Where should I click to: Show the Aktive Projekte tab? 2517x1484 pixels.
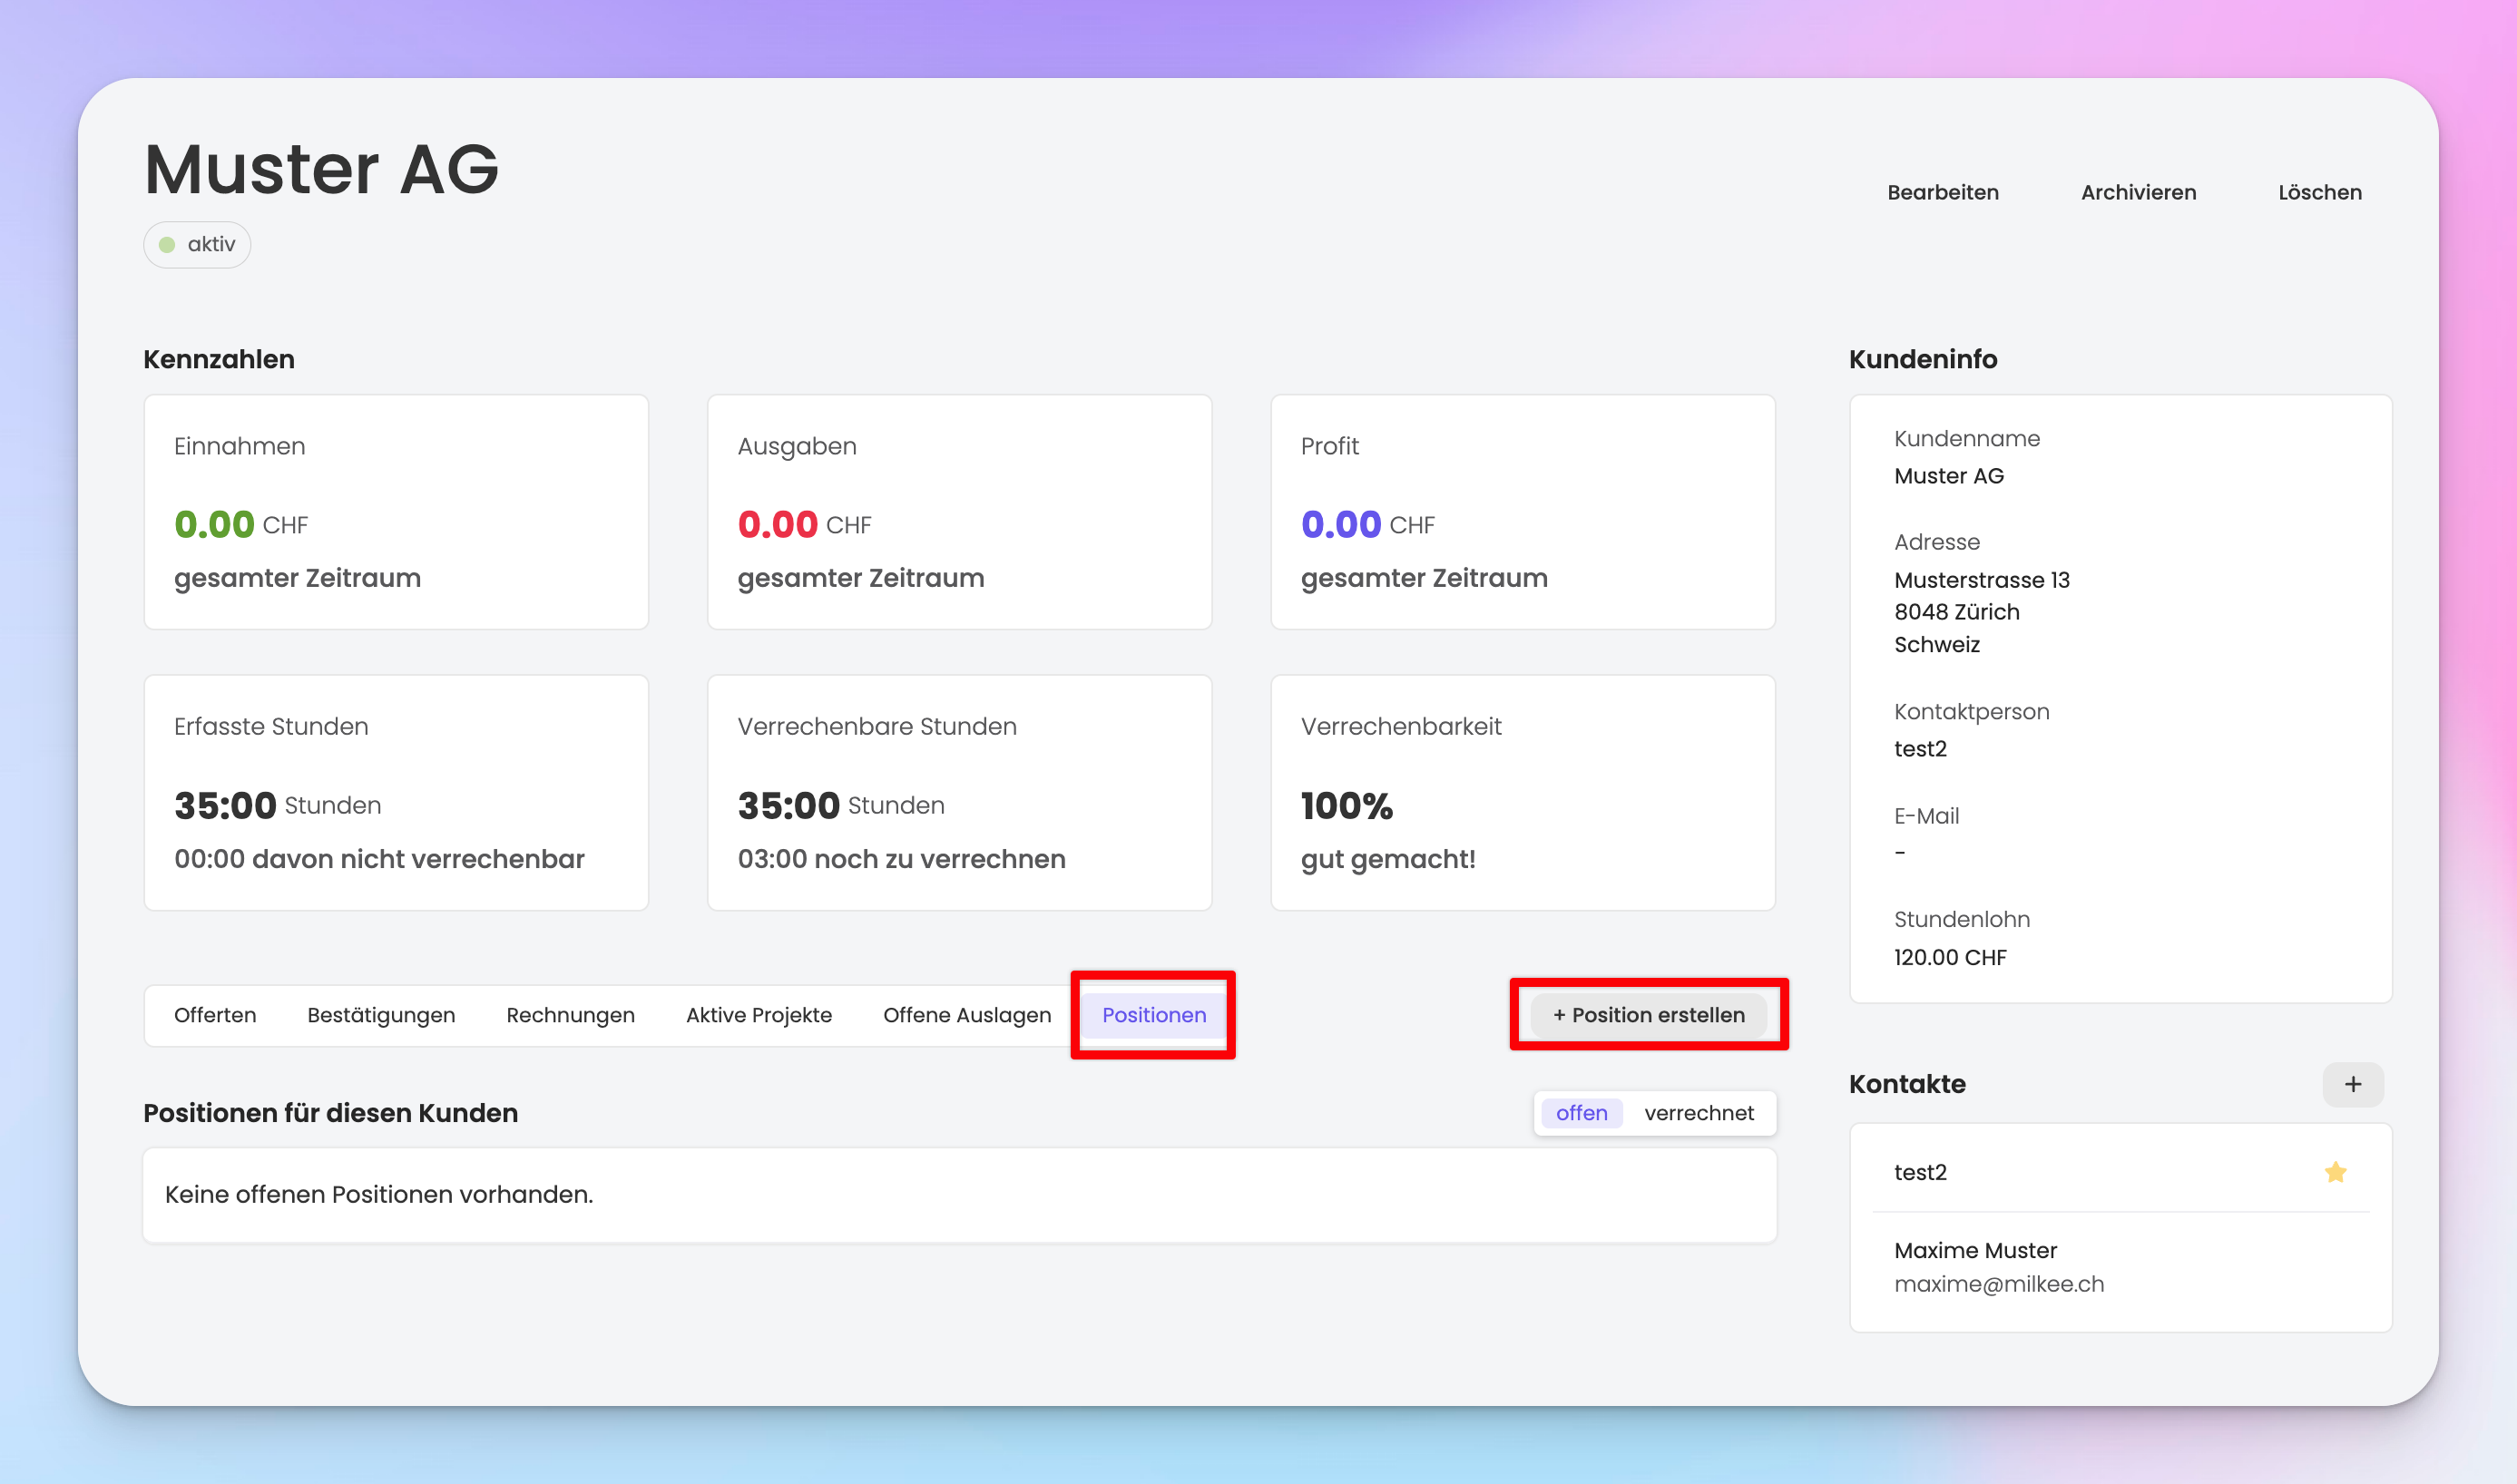click(x=758, y=1015)
